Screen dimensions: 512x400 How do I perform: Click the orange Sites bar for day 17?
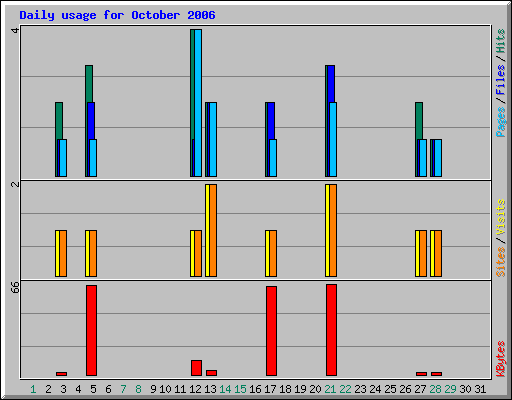[273, 253]
